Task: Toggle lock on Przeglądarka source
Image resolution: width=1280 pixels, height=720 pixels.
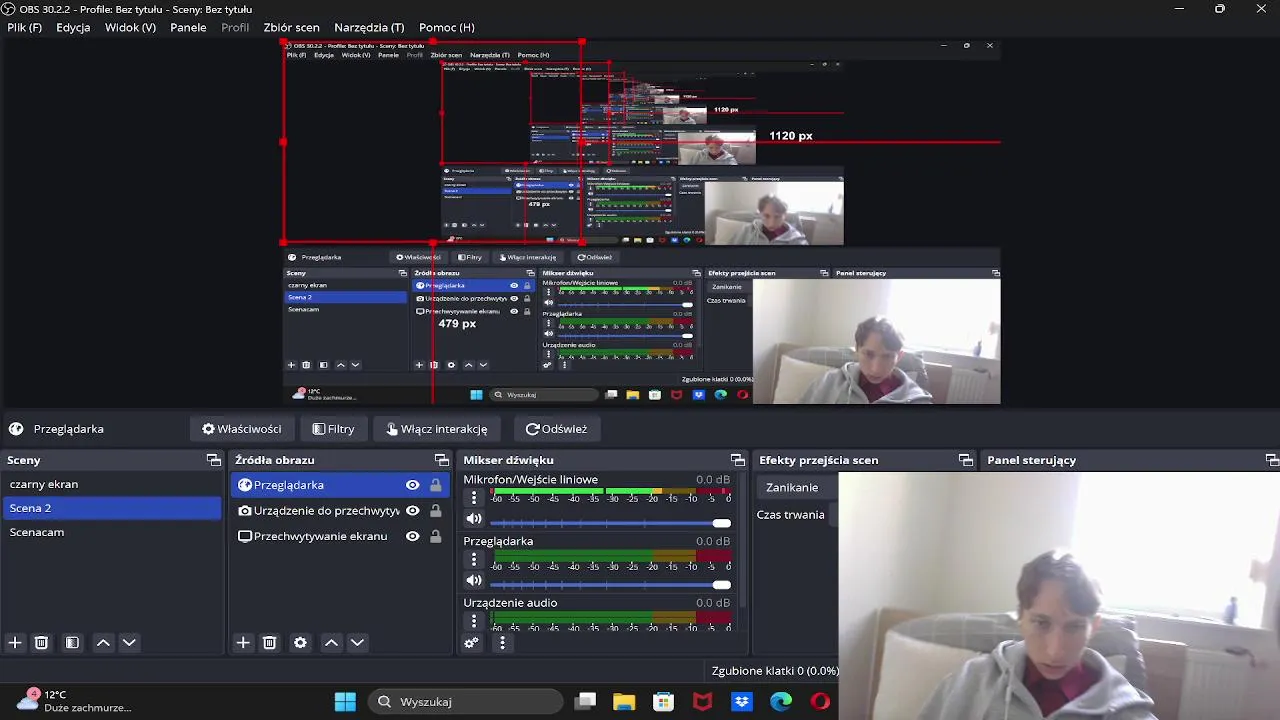Action: tap(435, 485)
